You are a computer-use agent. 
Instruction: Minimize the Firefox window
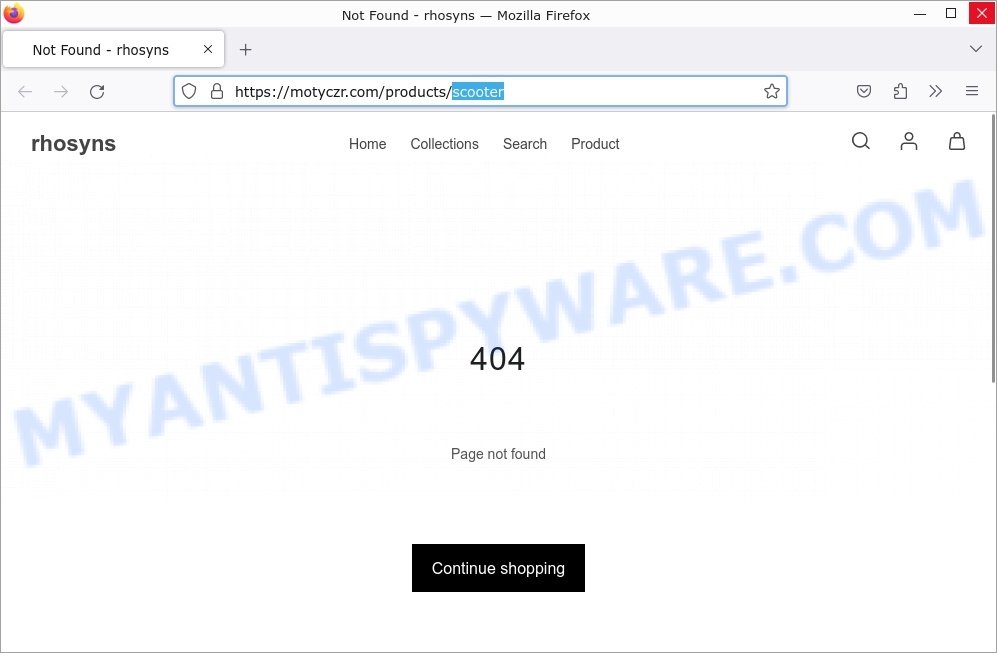tap(920, 13)
